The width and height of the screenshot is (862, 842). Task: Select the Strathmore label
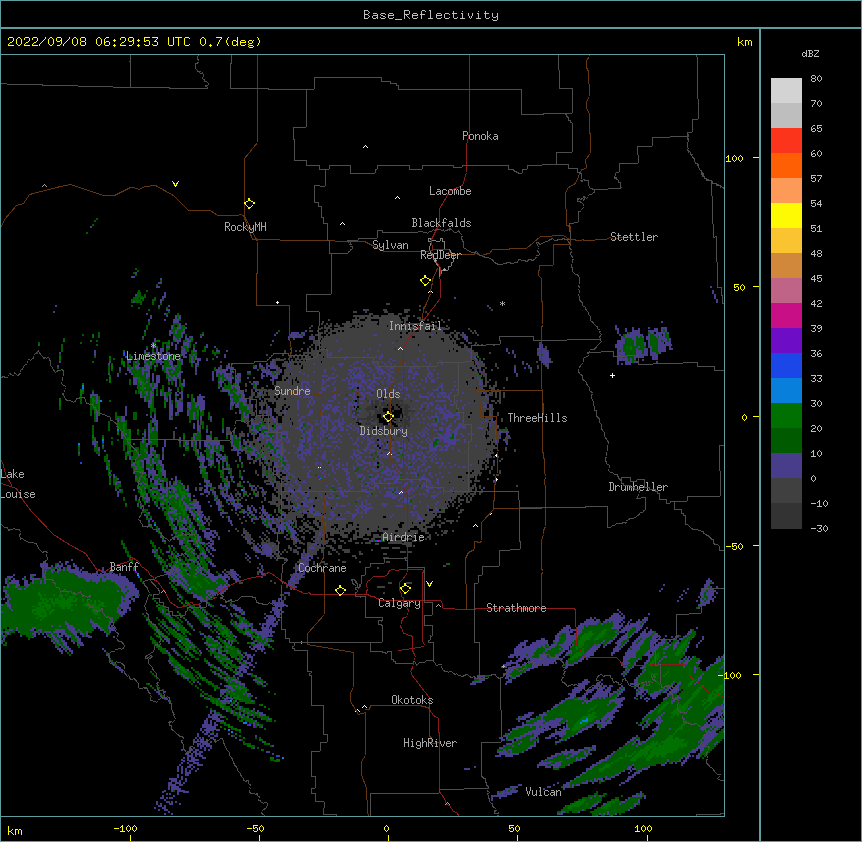coord(516,608)
